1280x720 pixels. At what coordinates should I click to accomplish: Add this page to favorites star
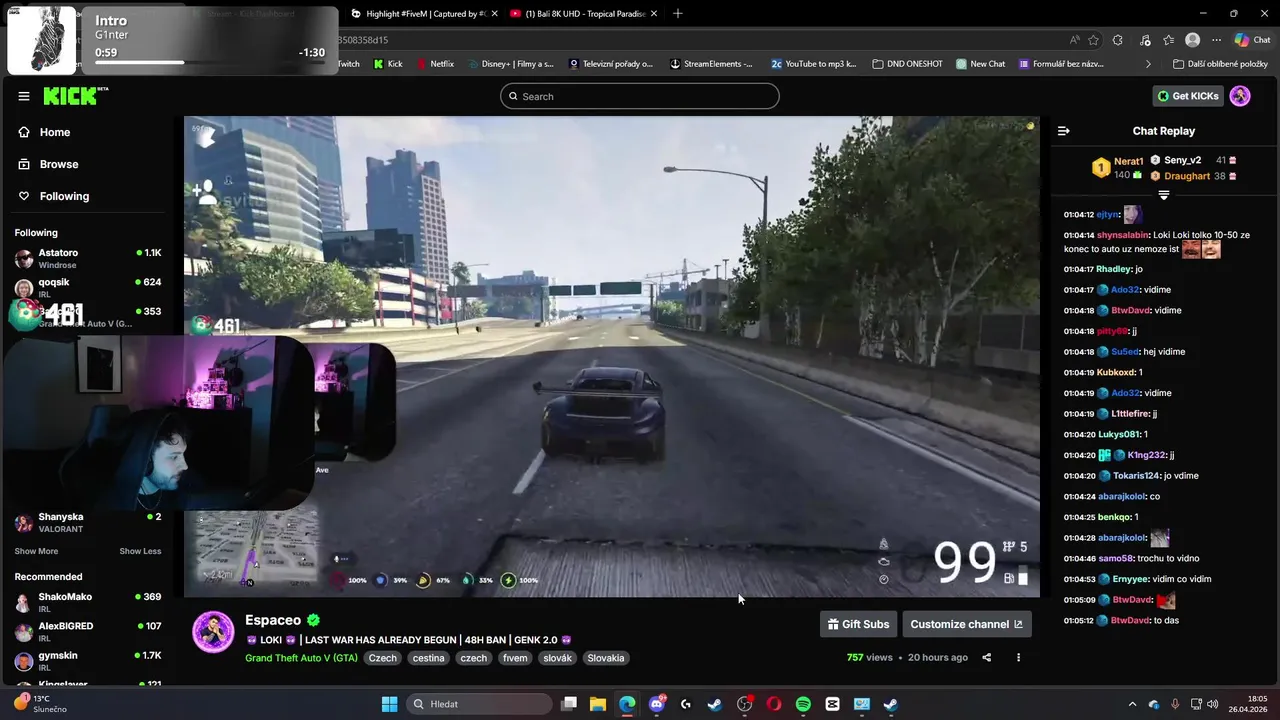point(1094,40)
